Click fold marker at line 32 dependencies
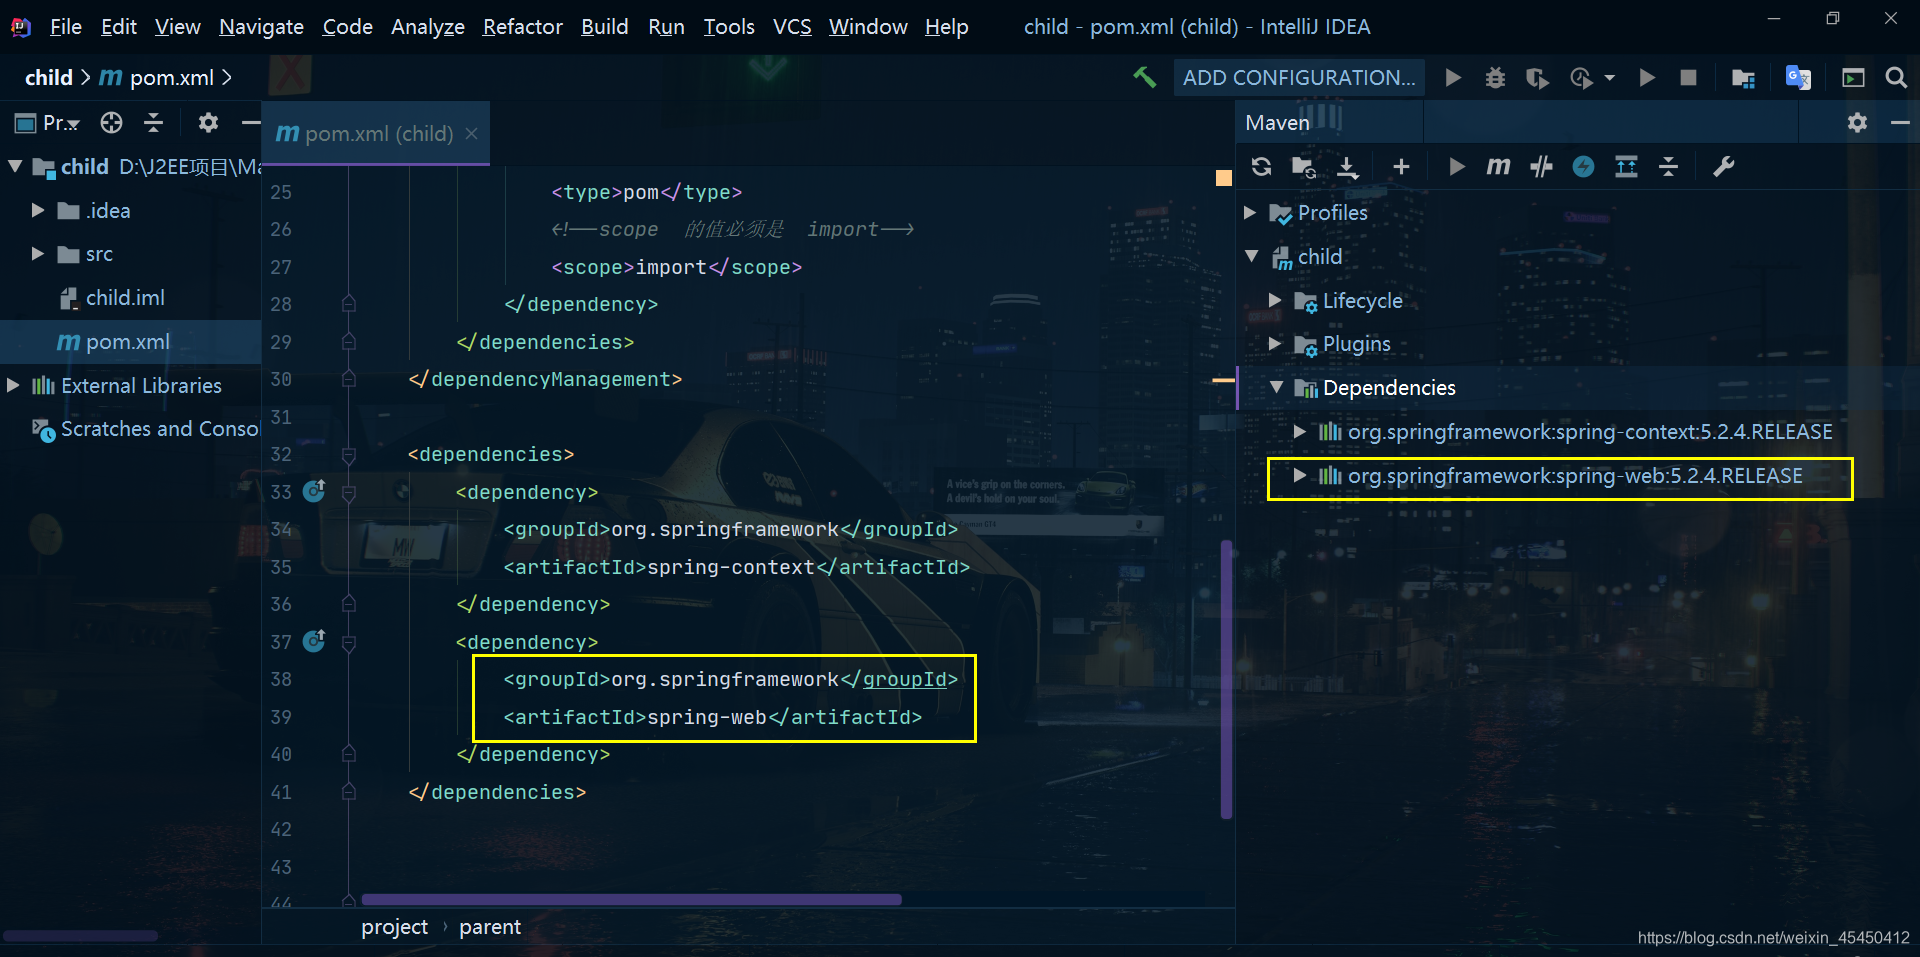 click(348, 455)
